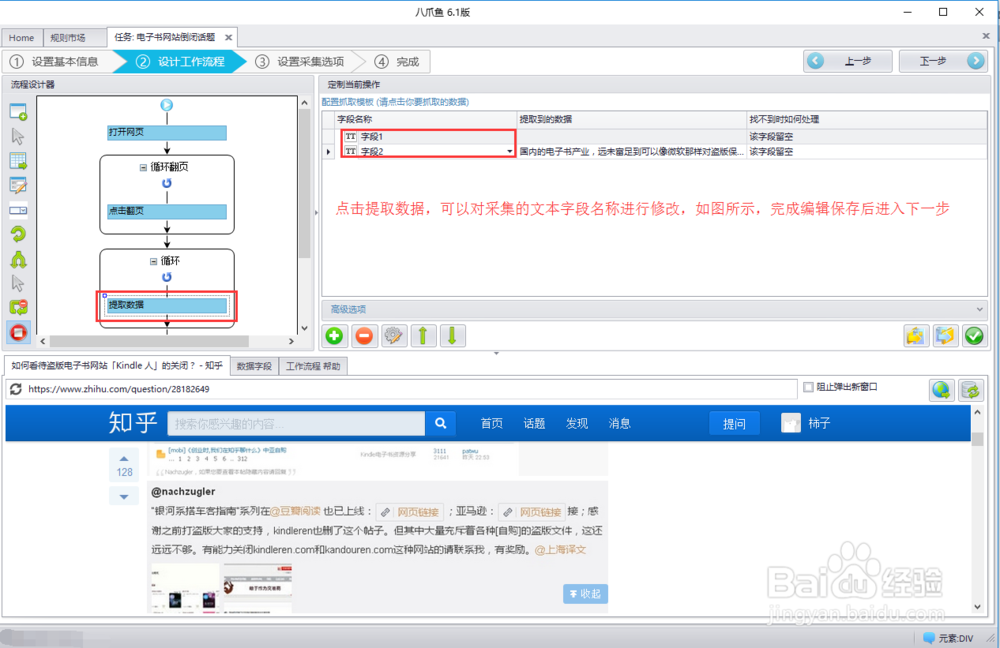Click the Zhihu 提问 button
Screen dimensions: 1000x648
pos(734,423)
